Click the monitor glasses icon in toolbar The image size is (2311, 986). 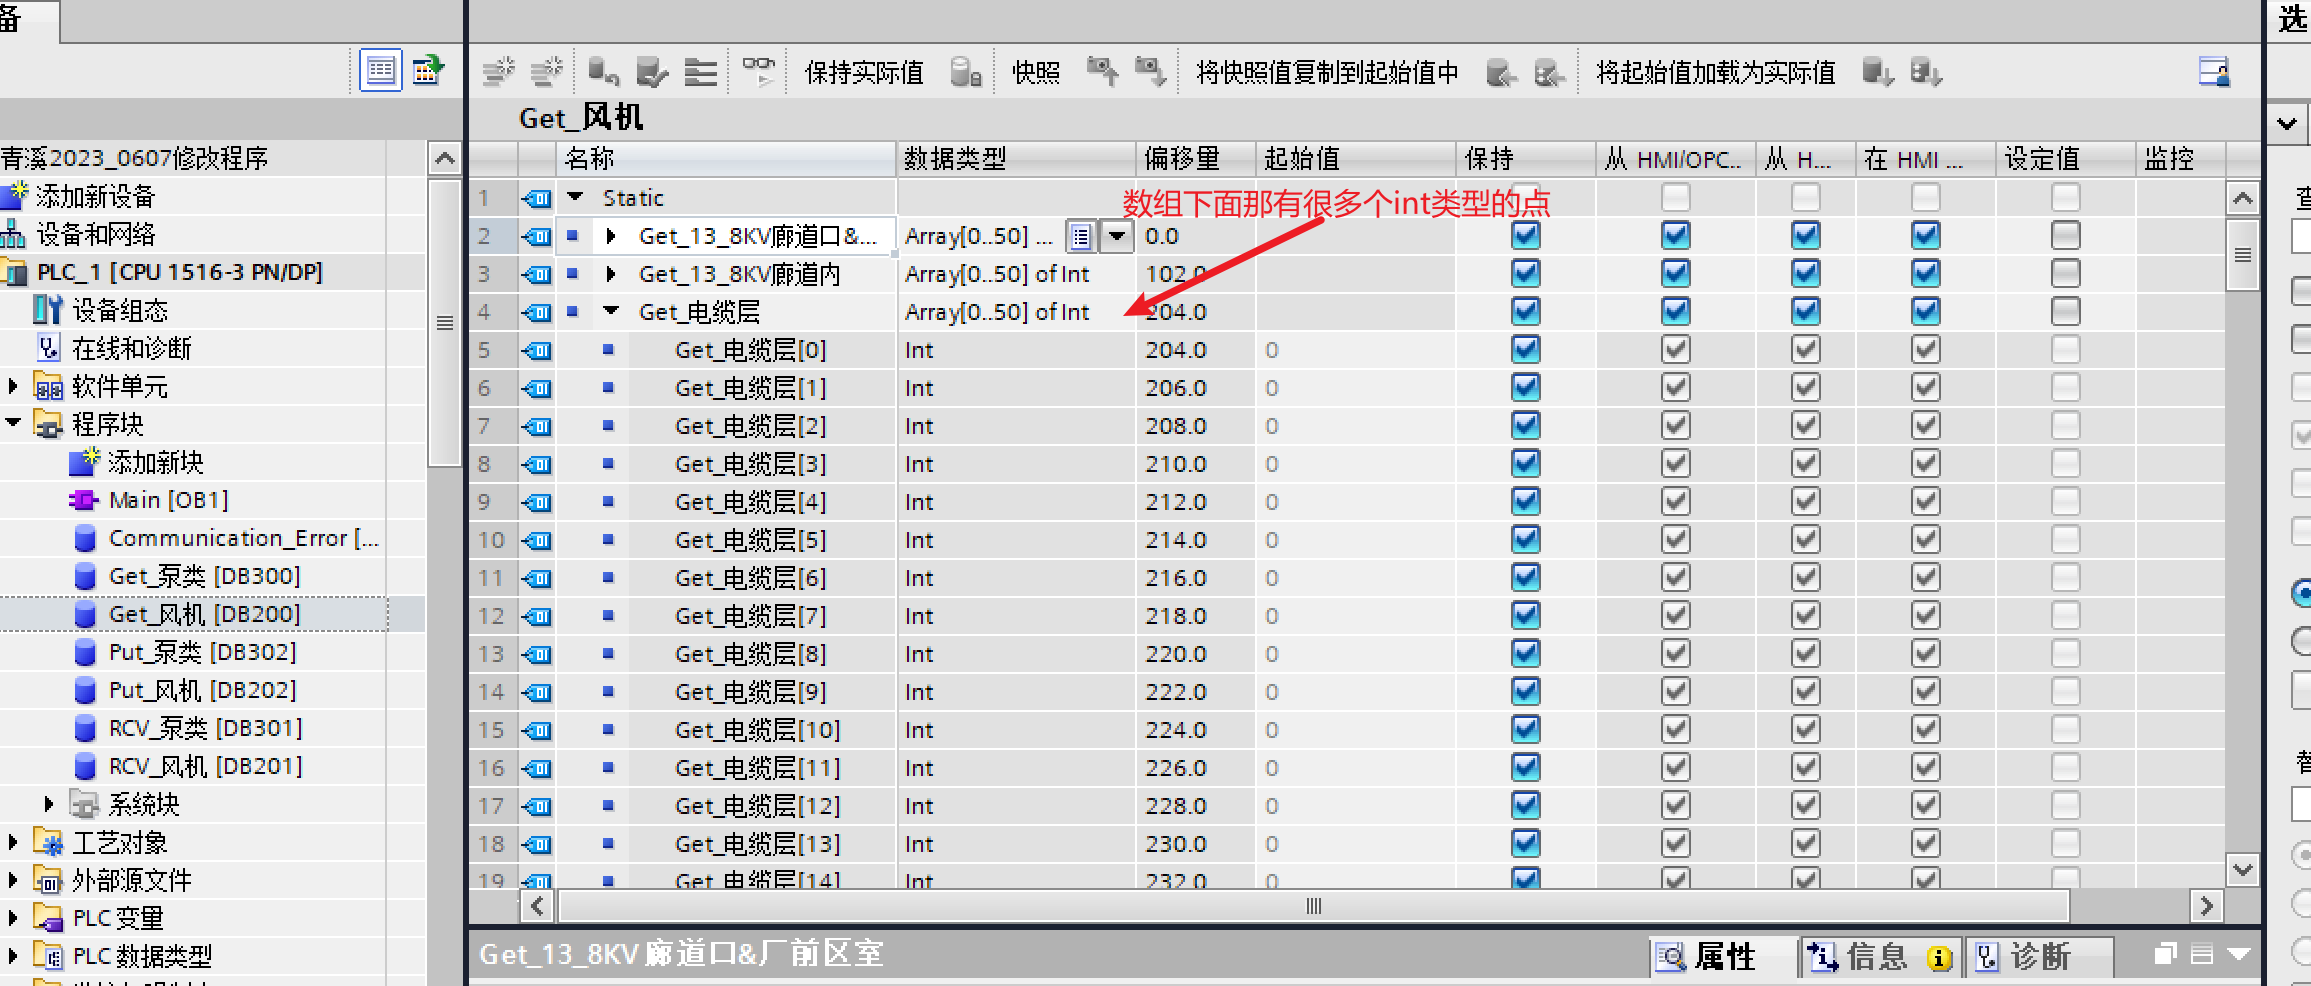758,72
